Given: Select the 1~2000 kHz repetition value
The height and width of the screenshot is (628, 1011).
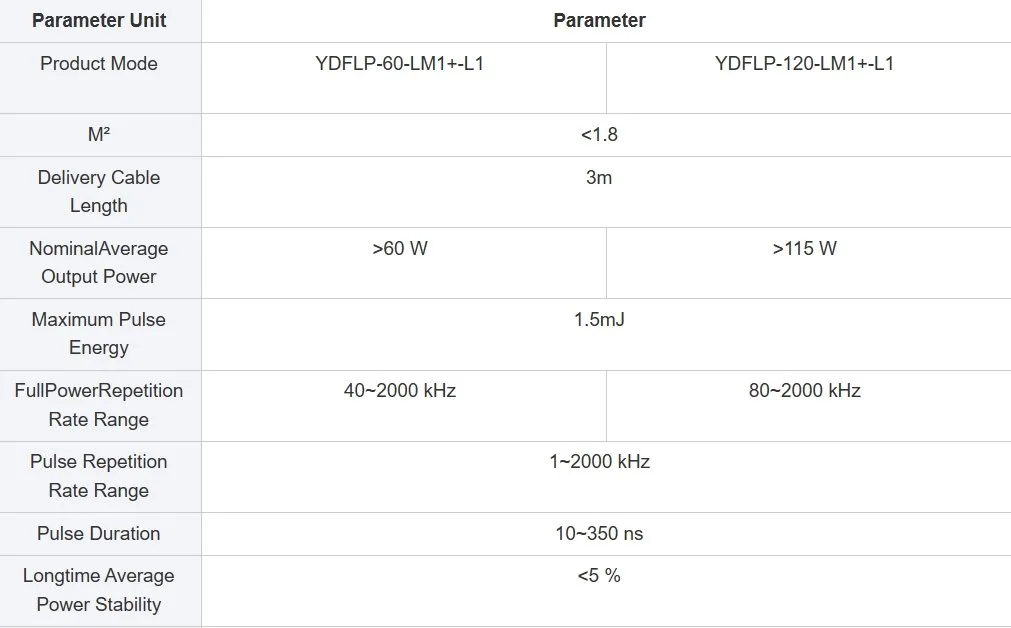Looking at the screenshot, I should [599, 462].
